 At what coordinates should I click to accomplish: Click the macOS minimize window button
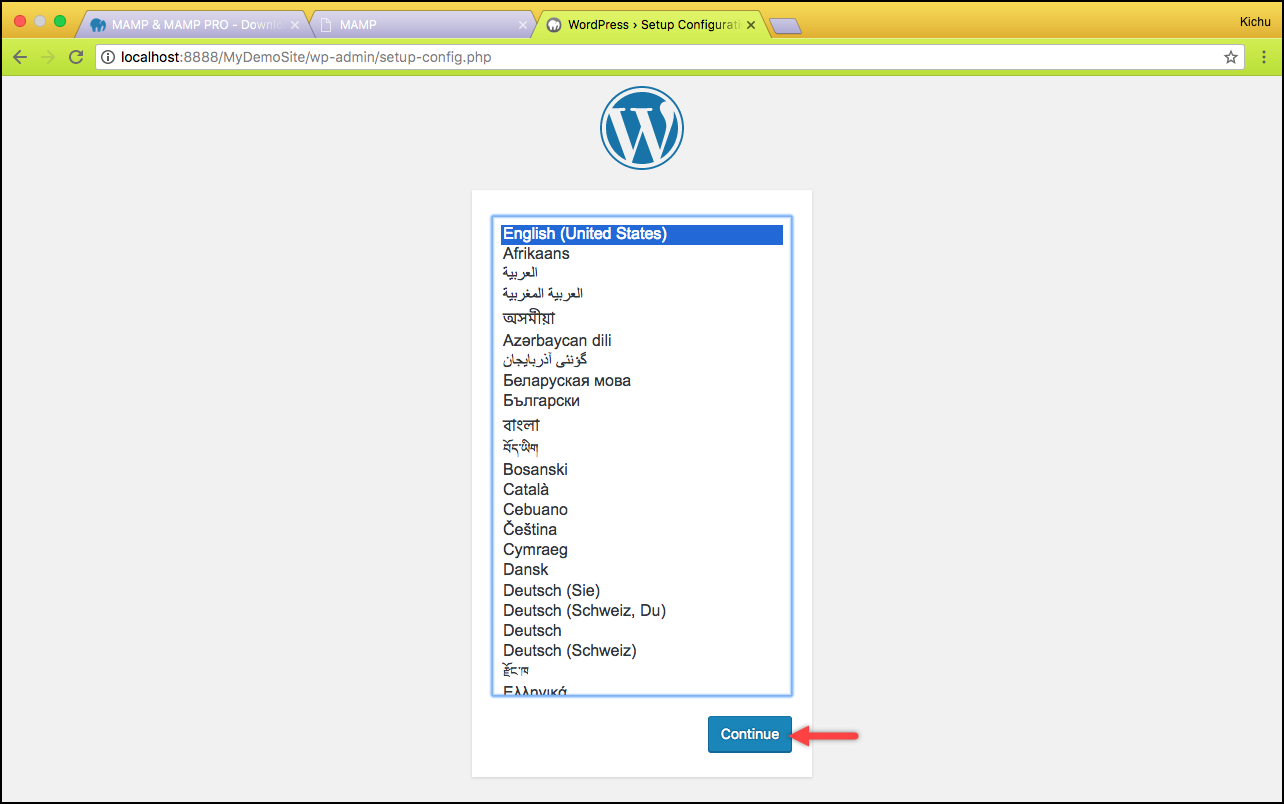[x=40, y=21]
